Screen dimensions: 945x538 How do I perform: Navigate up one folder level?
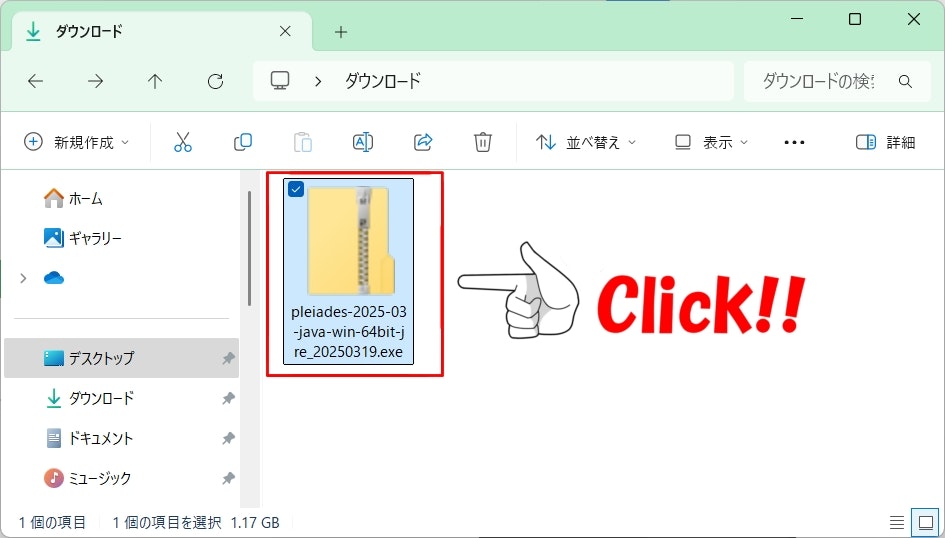155,81
